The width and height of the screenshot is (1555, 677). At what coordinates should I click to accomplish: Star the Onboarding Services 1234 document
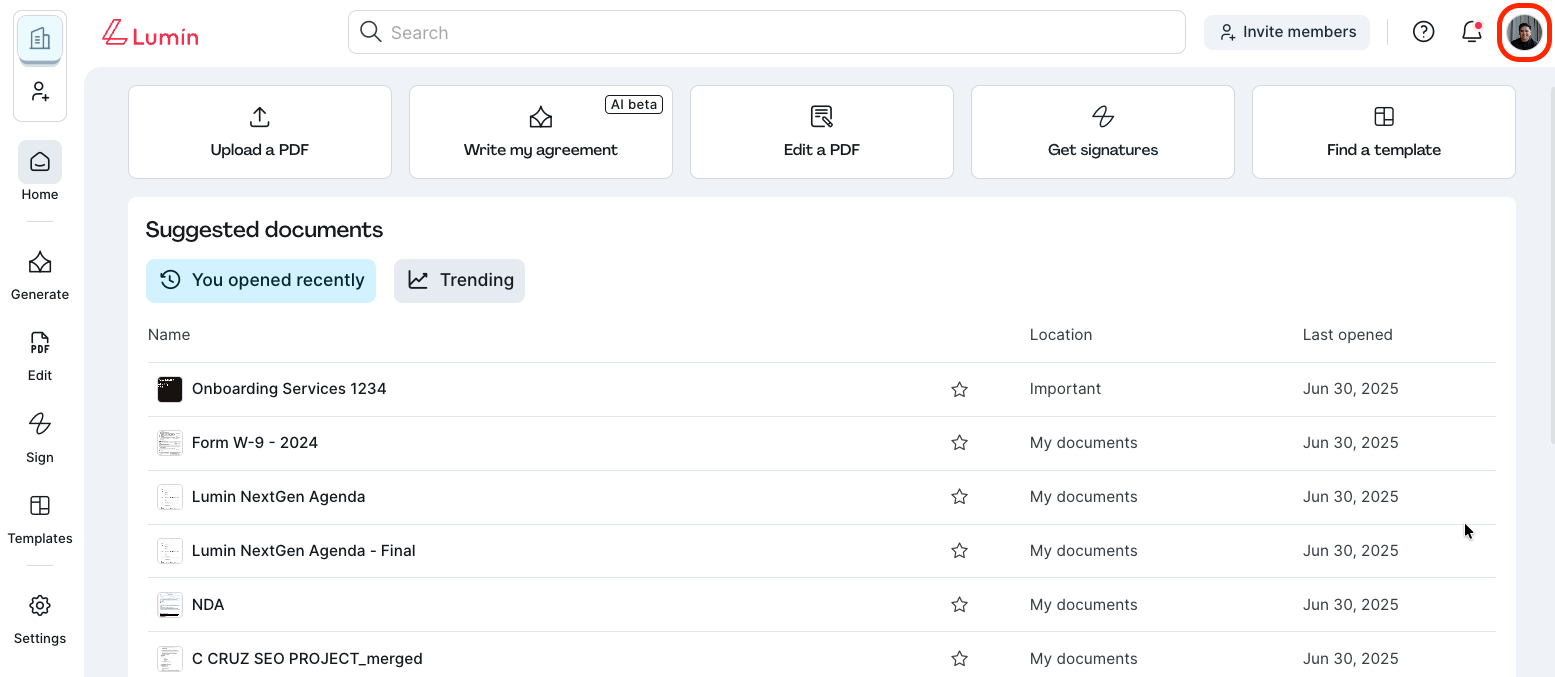pos(959,389)
